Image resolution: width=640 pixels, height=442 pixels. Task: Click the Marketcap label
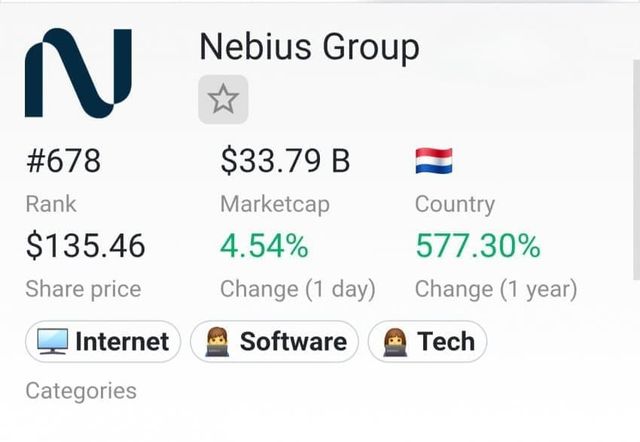[x=274, y=204]
